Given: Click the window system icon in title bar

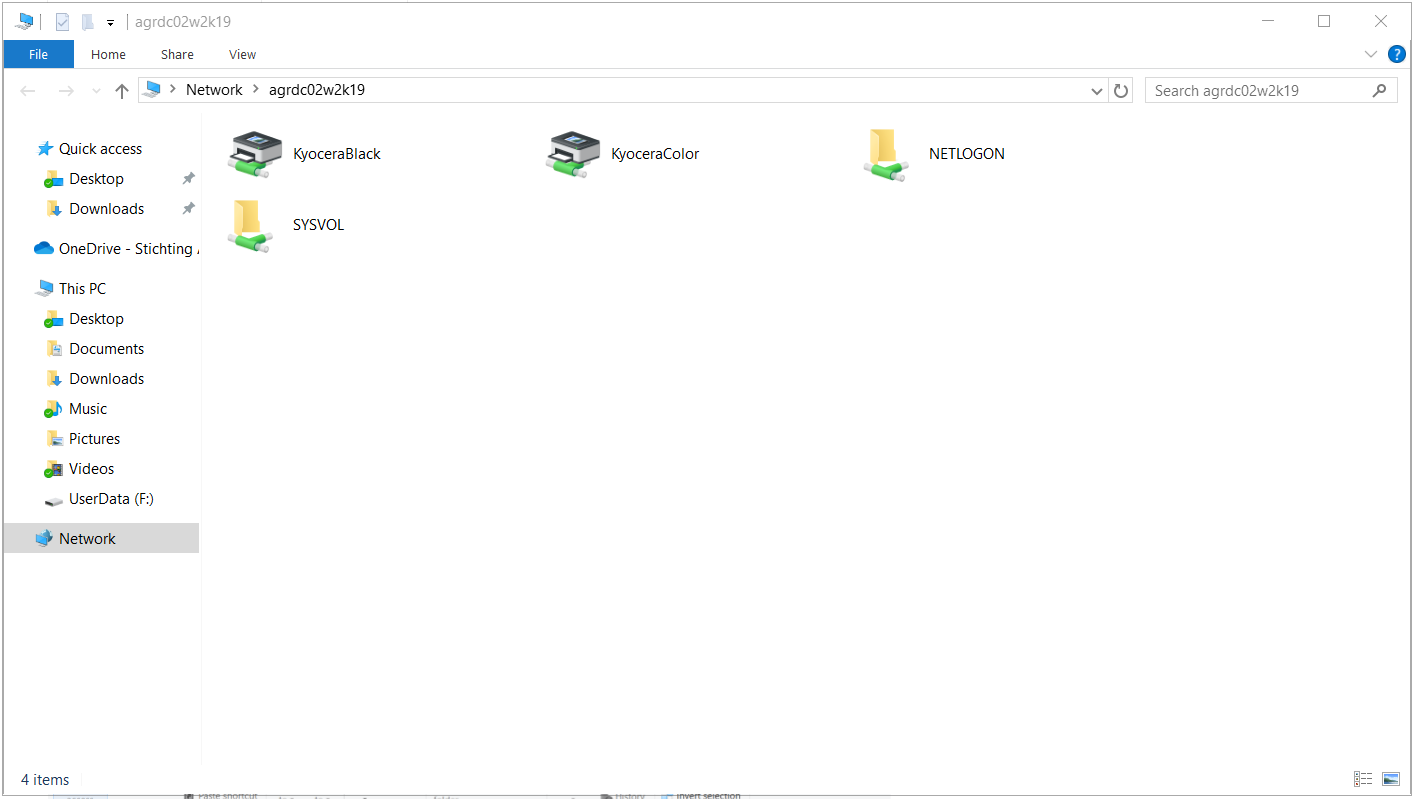Looking at the screenshot, I should coord(24,21).
